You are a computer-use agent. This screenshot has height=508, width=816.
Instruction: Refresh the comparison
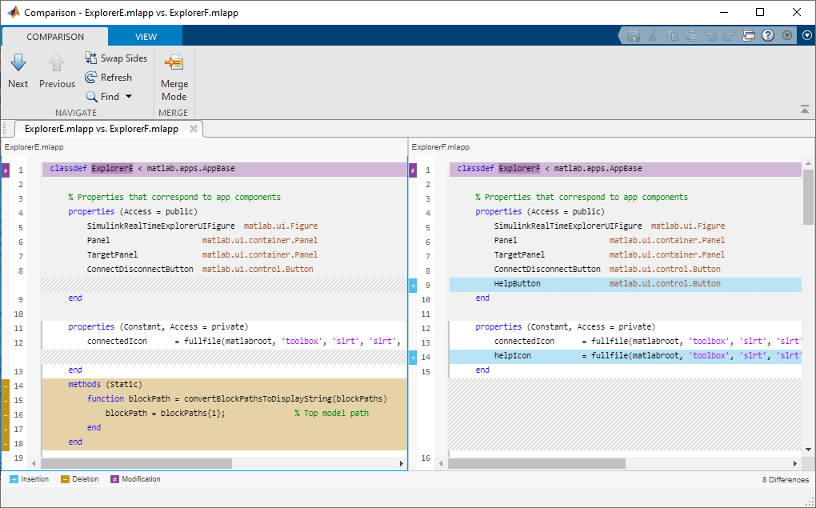[x=108, y=77]
